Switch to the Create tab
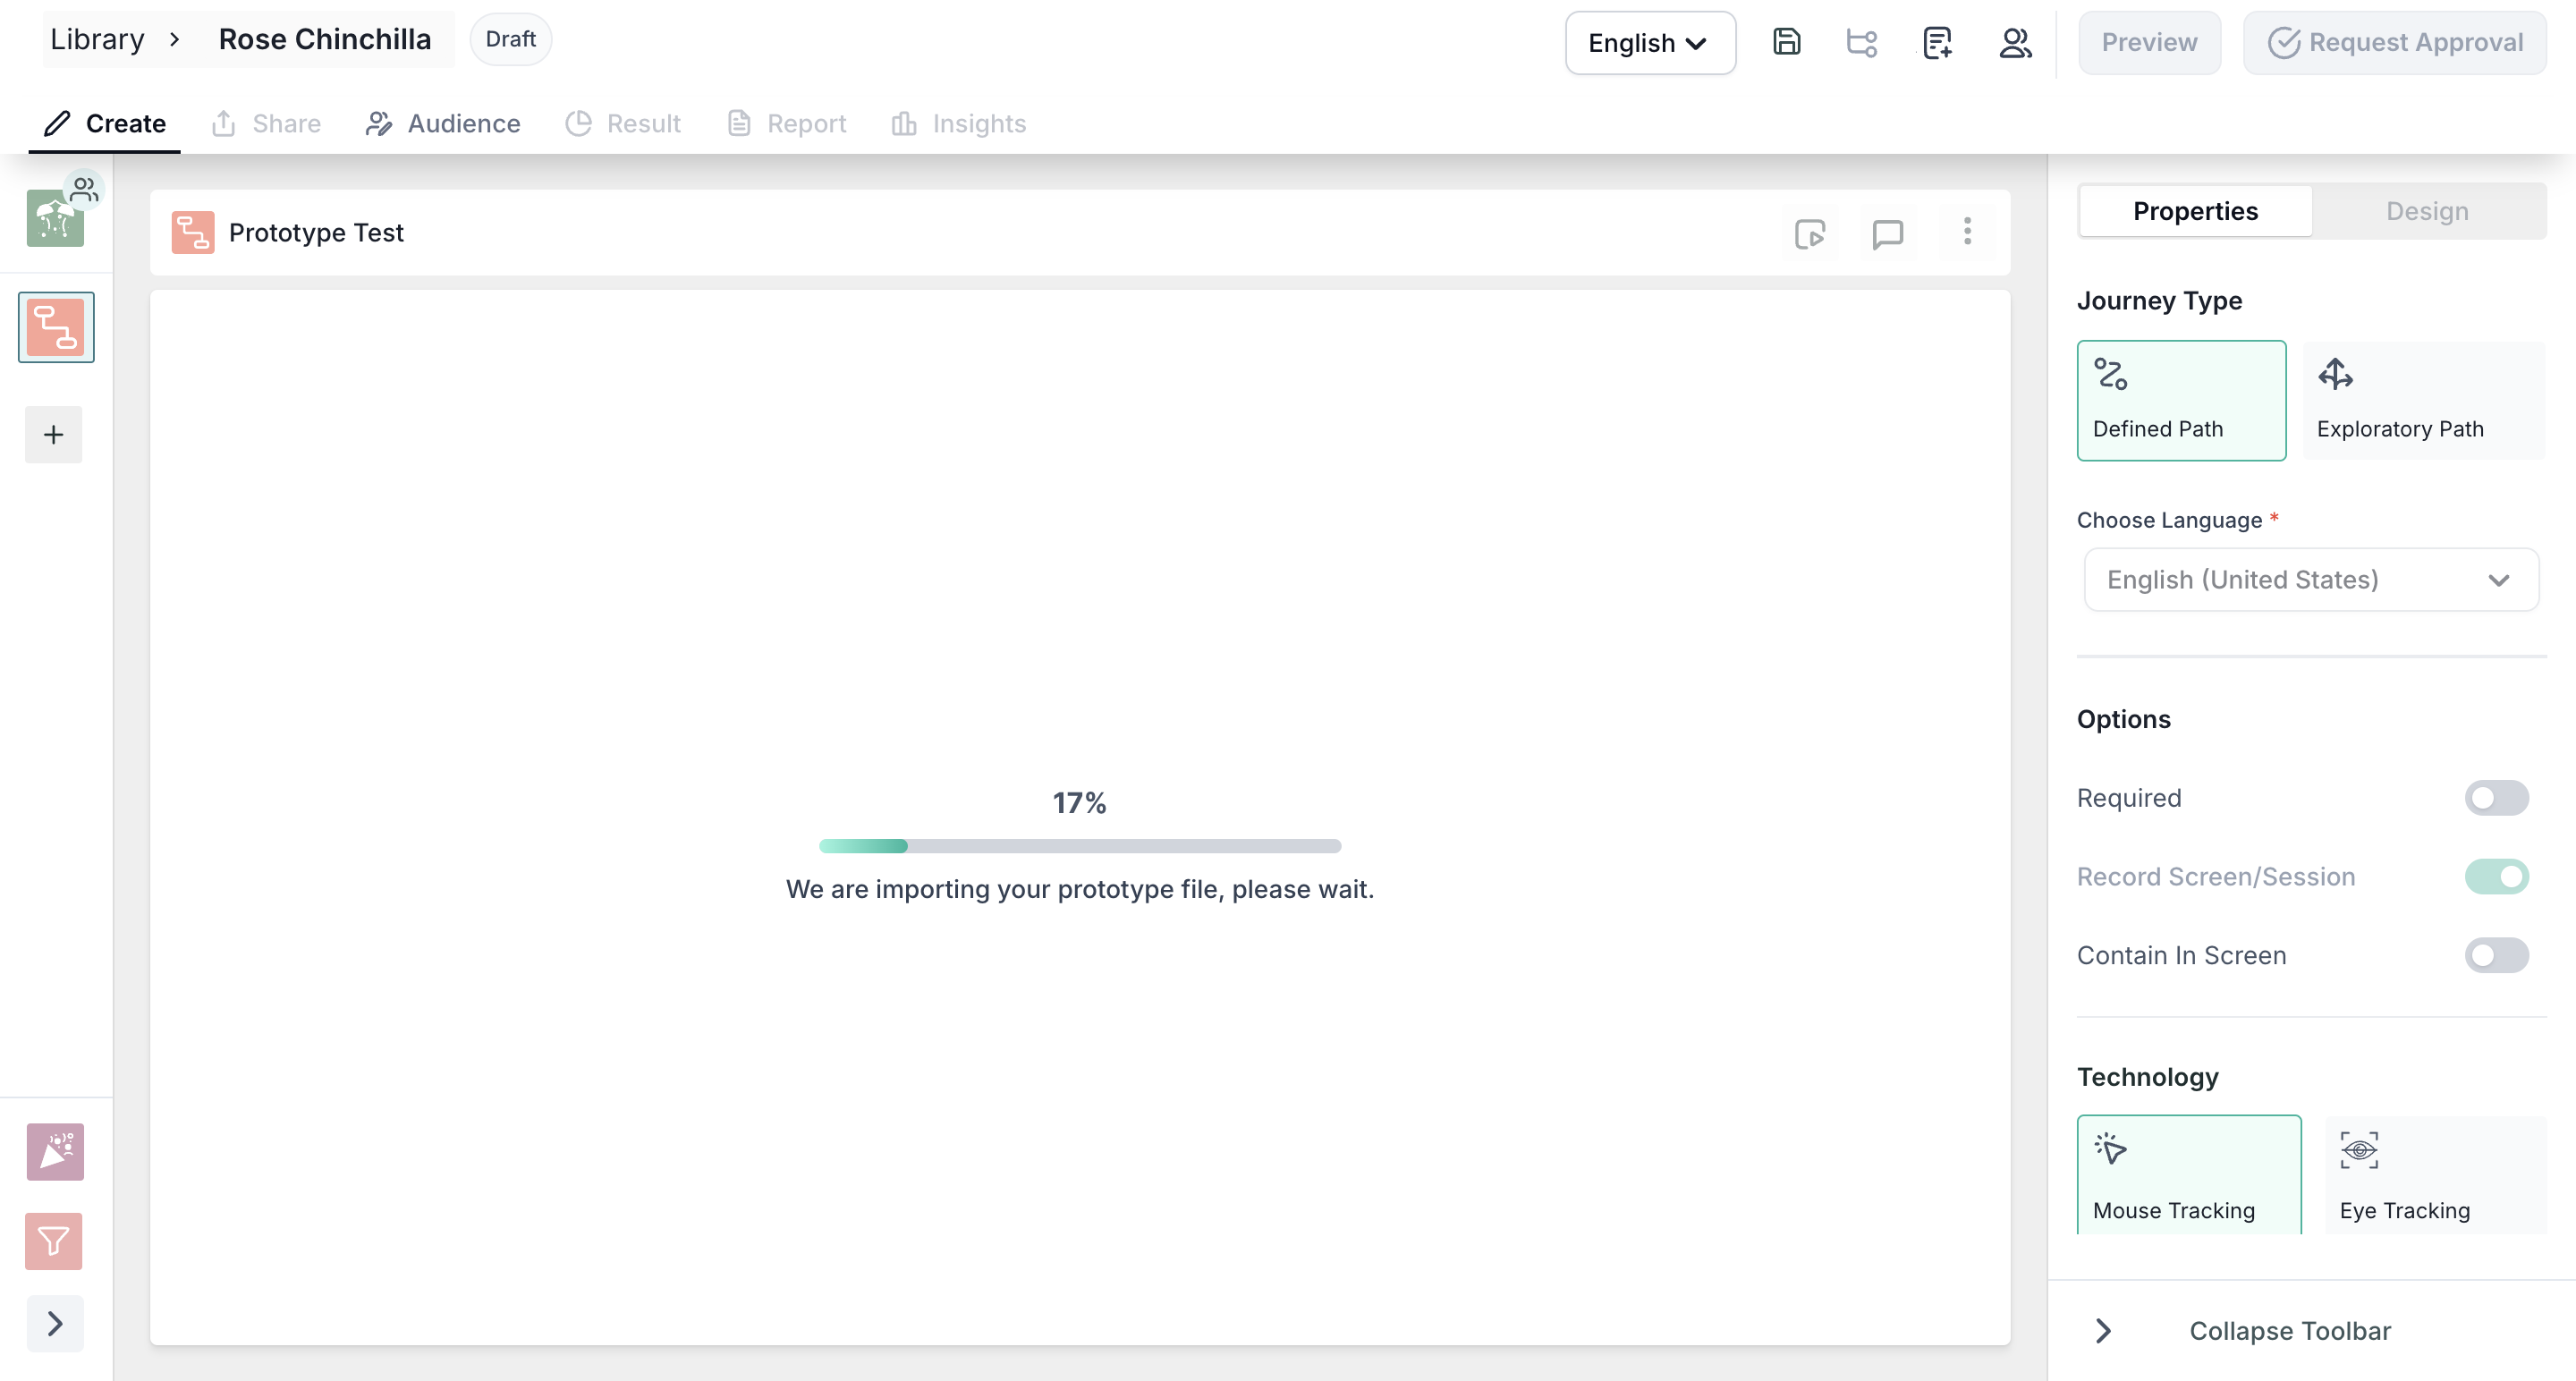Viewport: 2576px width, 1381px height. pyautogui.click(x=105, y=124)
